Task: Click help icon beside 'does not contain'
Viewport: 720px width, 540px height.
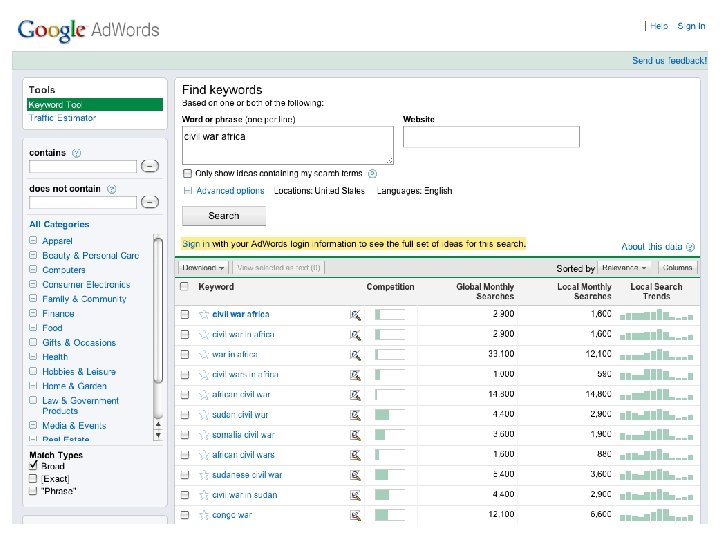Action: (x=111, y=188)
